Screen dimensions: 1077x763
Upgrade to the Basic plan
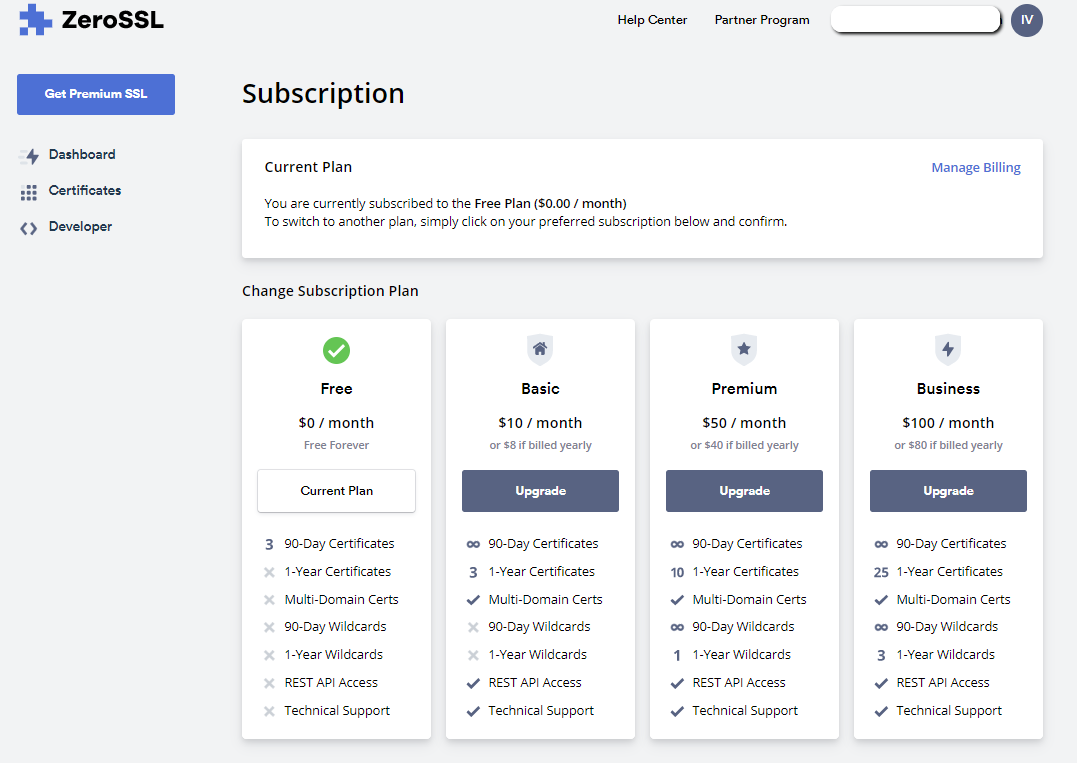(x=541, y=491)
